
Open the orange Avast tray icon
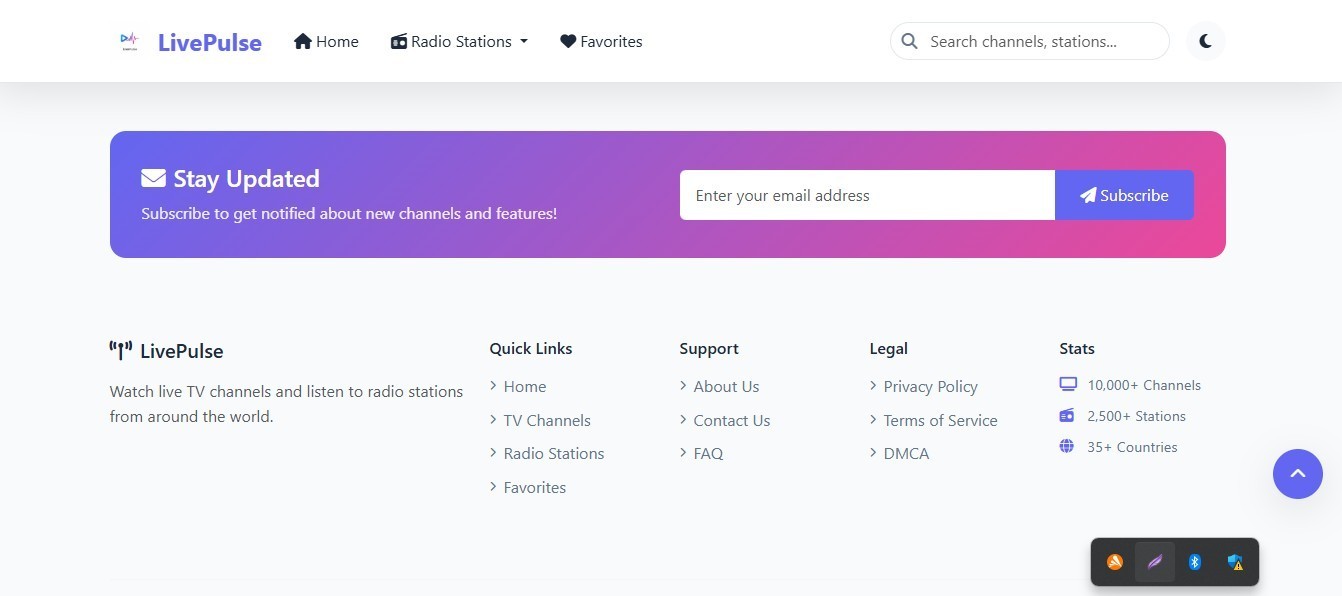[1115, 562]
